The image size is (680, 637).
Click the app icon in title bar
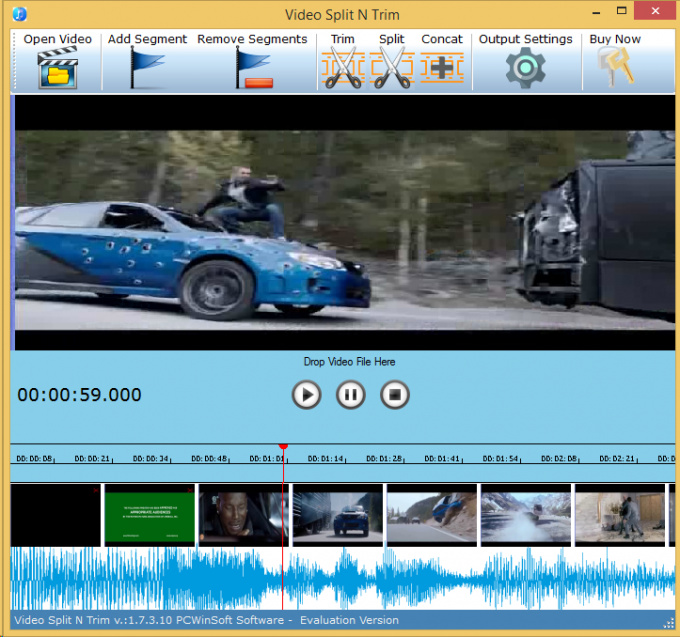coord(19,14)
